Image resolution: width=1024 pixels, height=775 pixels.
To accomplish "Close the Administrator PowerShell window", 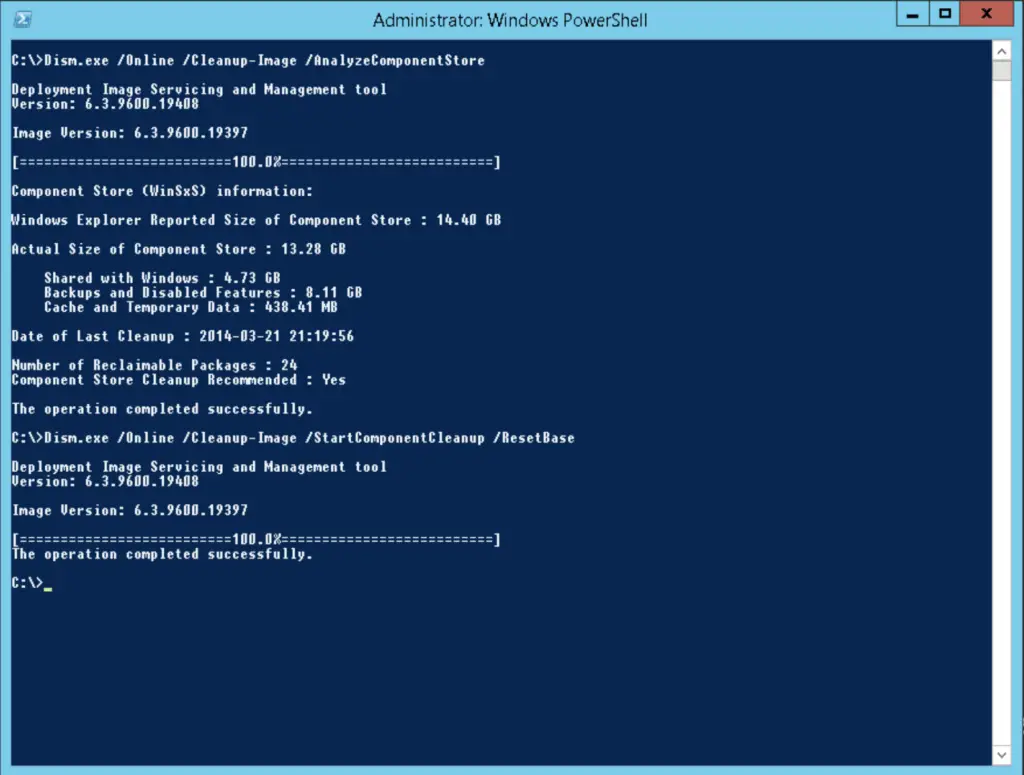I will tap(987, 14).
